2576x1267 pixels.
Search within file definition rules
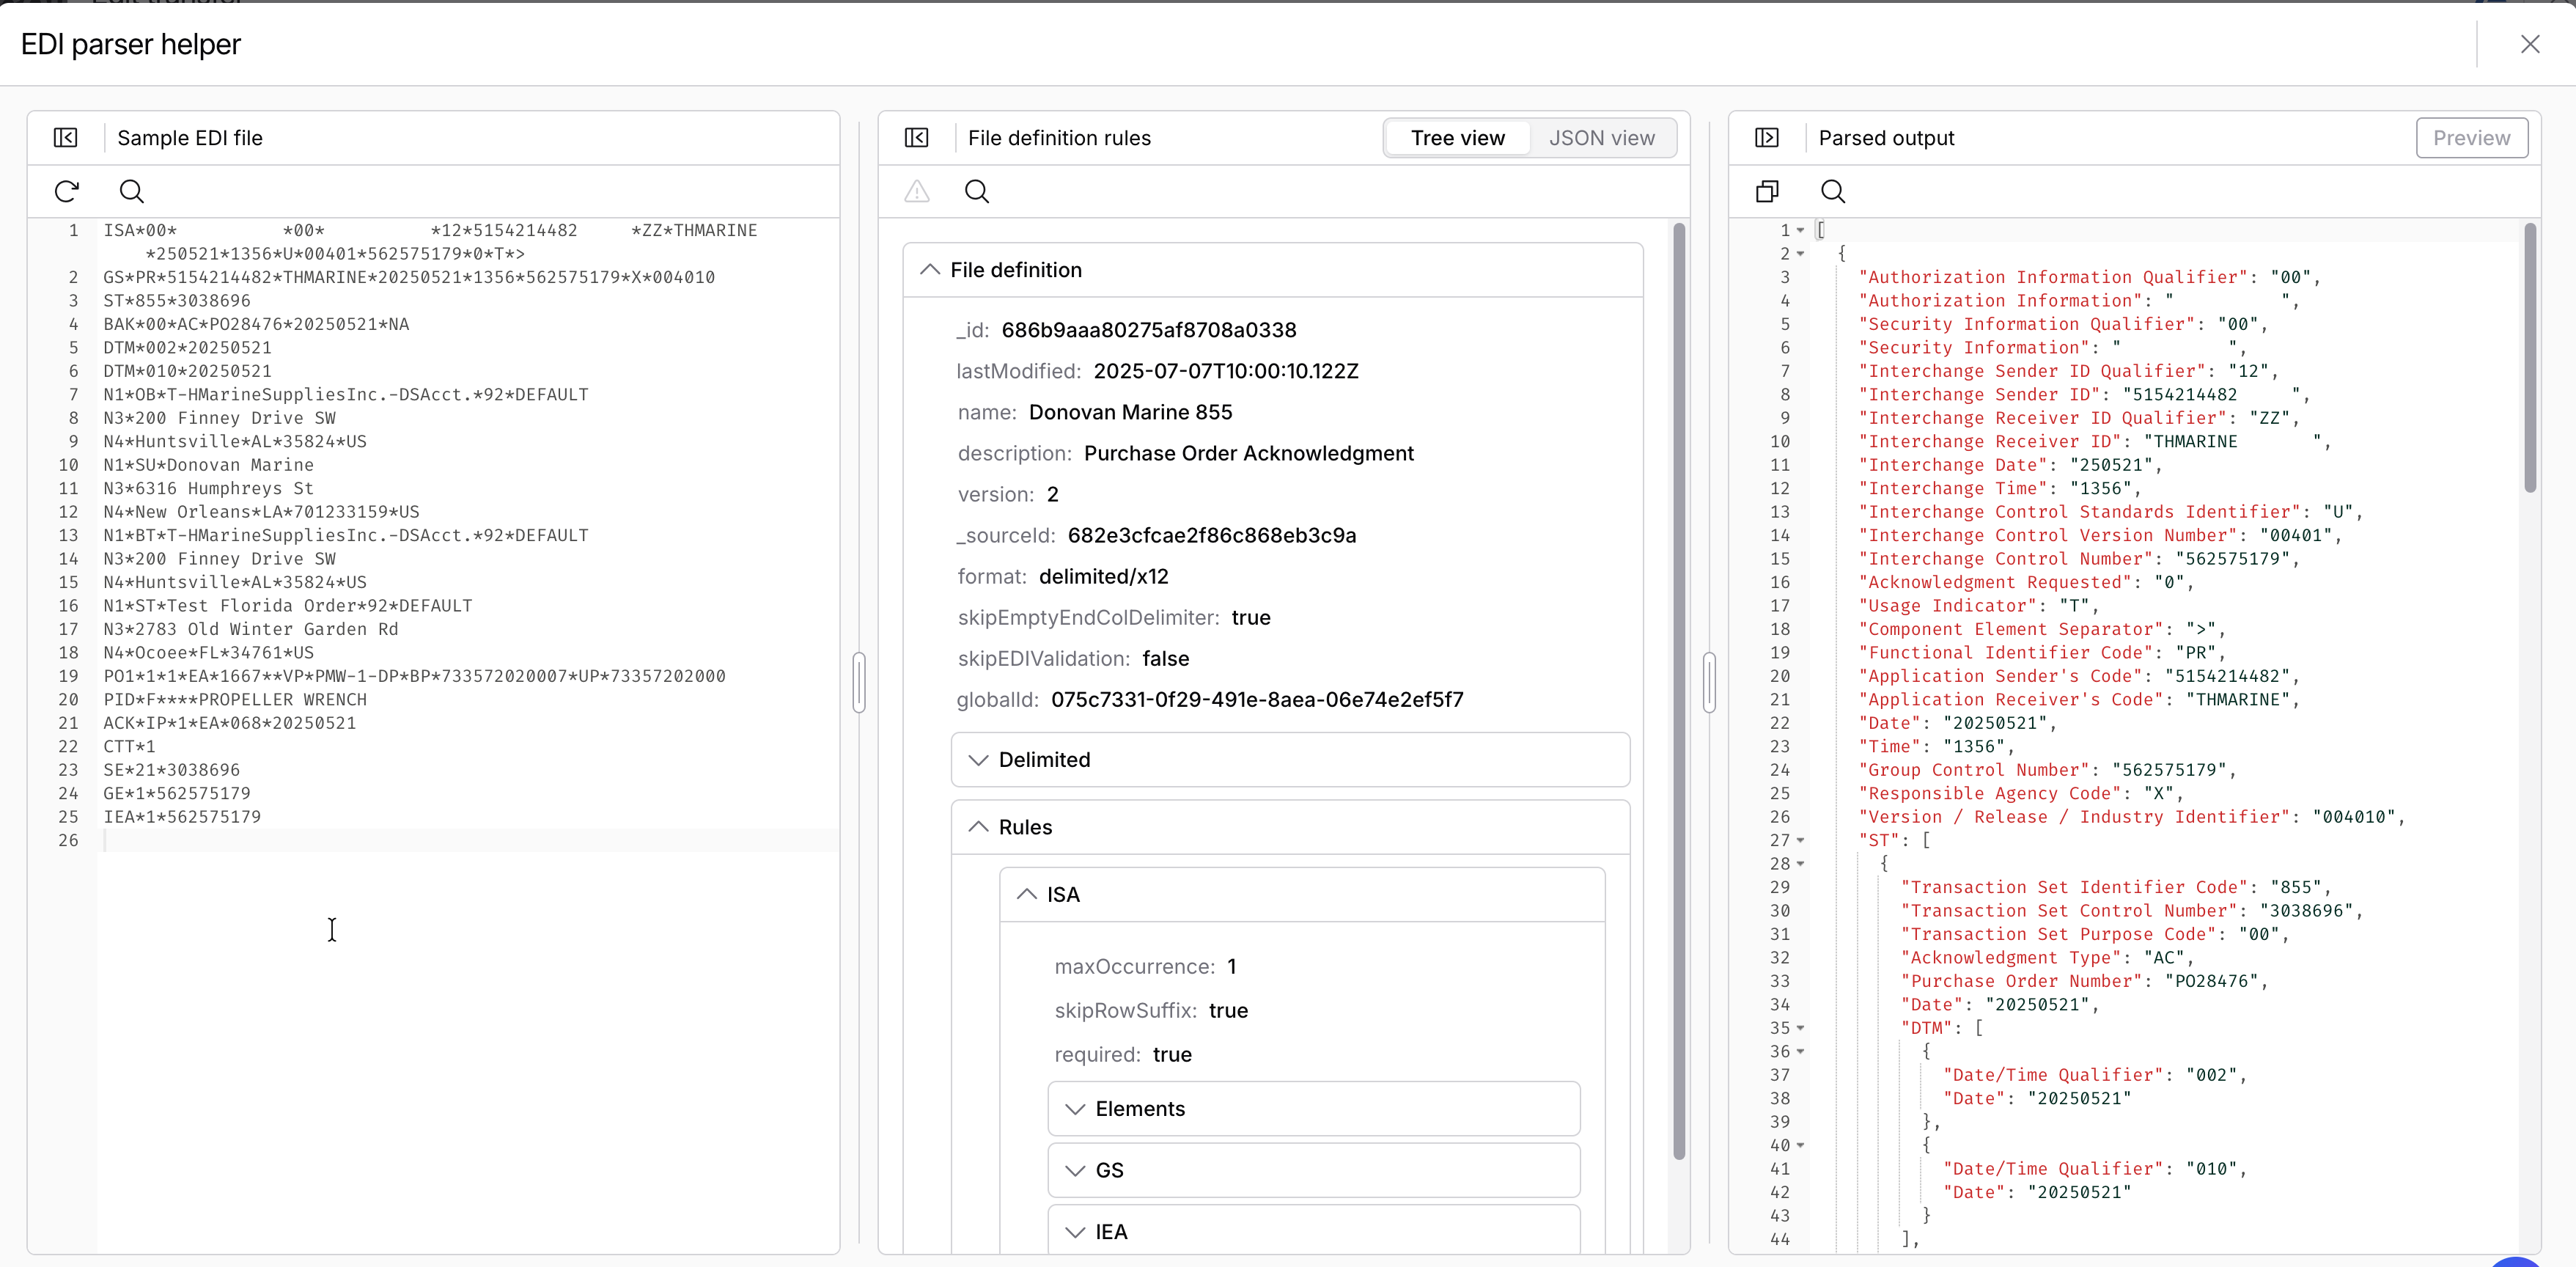click(977, 191)
